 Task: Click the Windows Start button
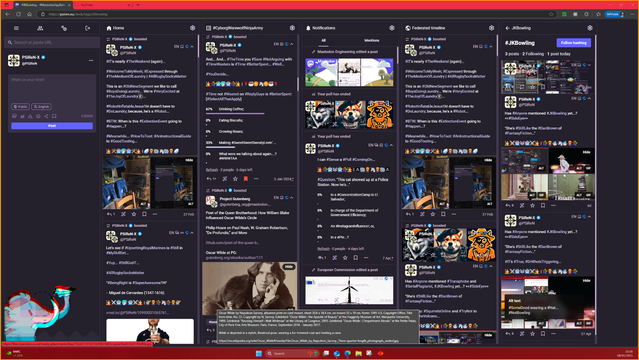click(258, 353)
